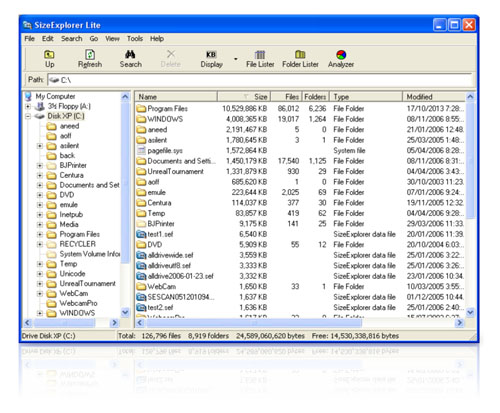Sort by the Size column header
Screen dimensions: 500x413
(244, 97)
